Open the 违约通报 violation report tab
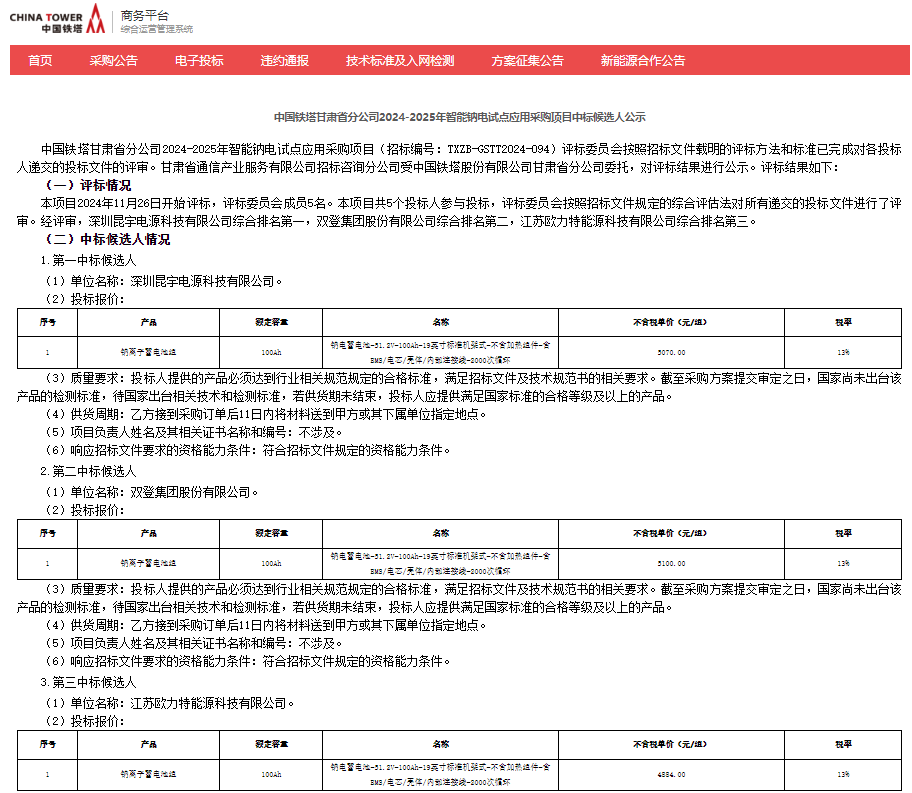 pyautogui.click(x=284, y=60)
